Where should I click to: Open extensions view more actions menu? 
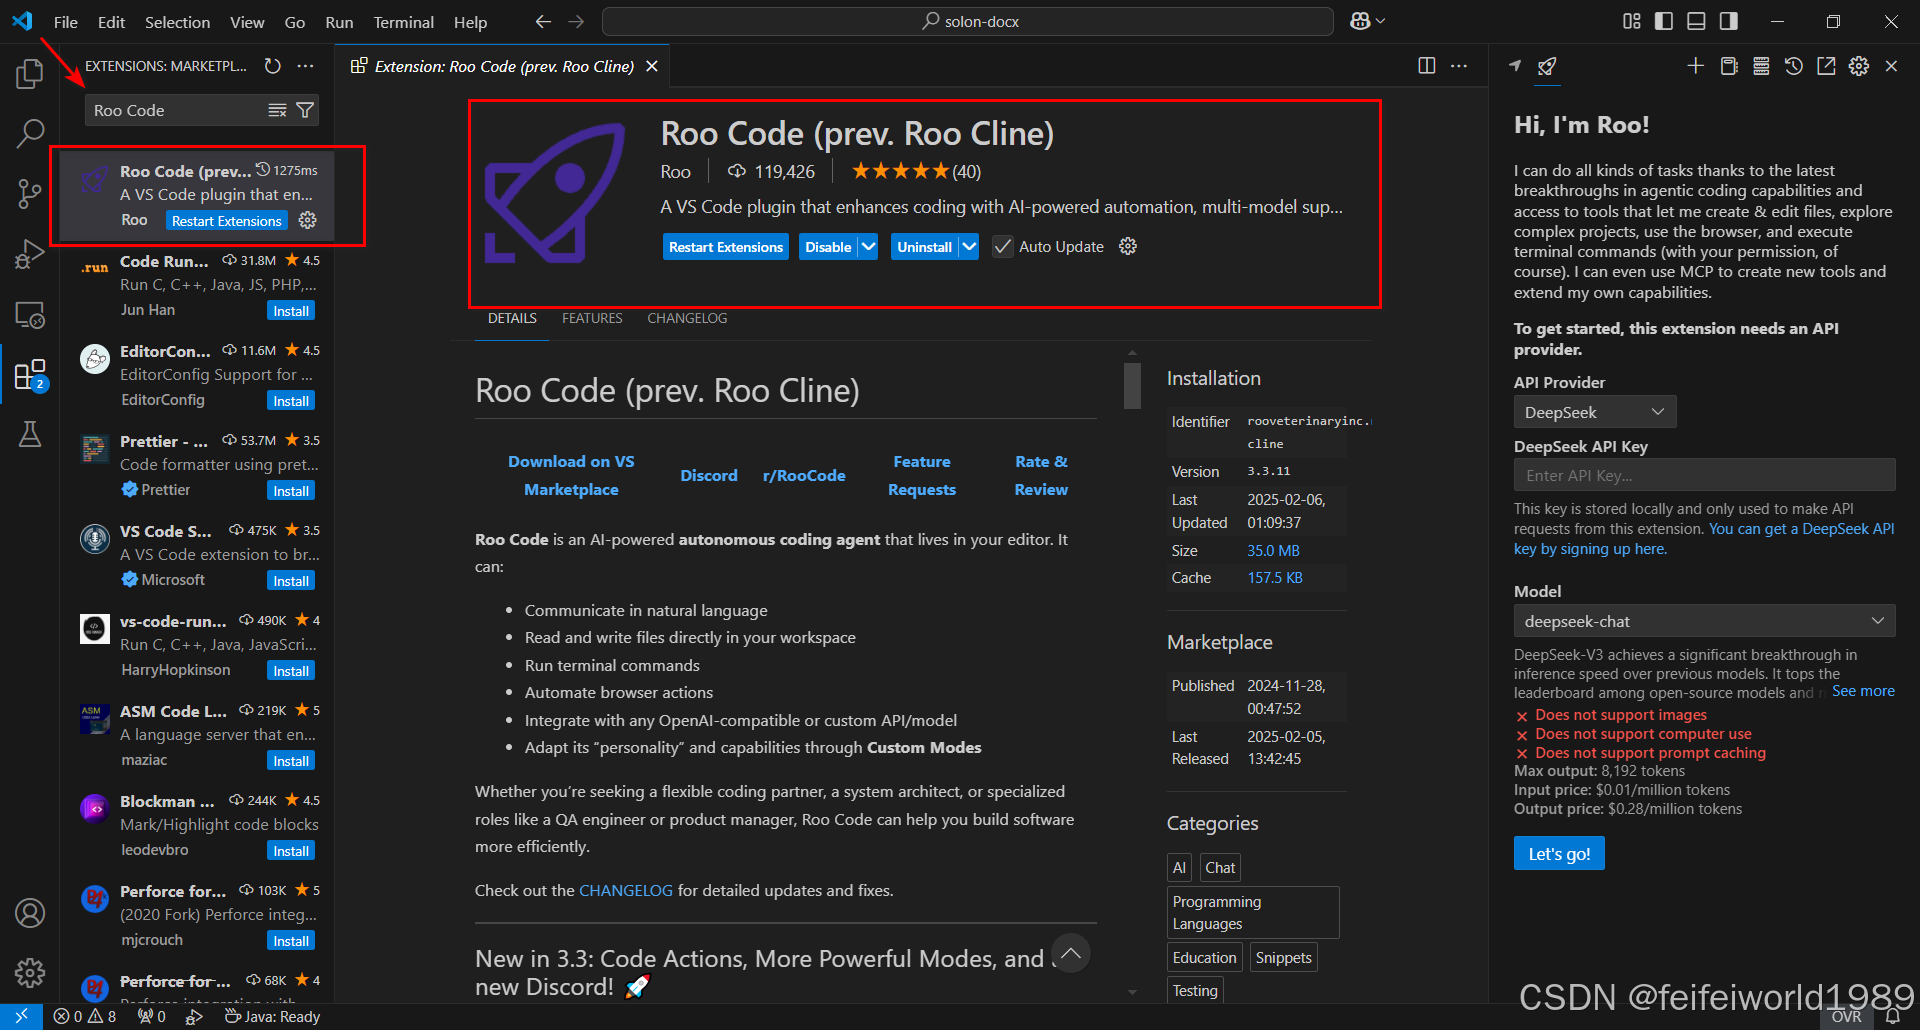click(x=305, y=66)
